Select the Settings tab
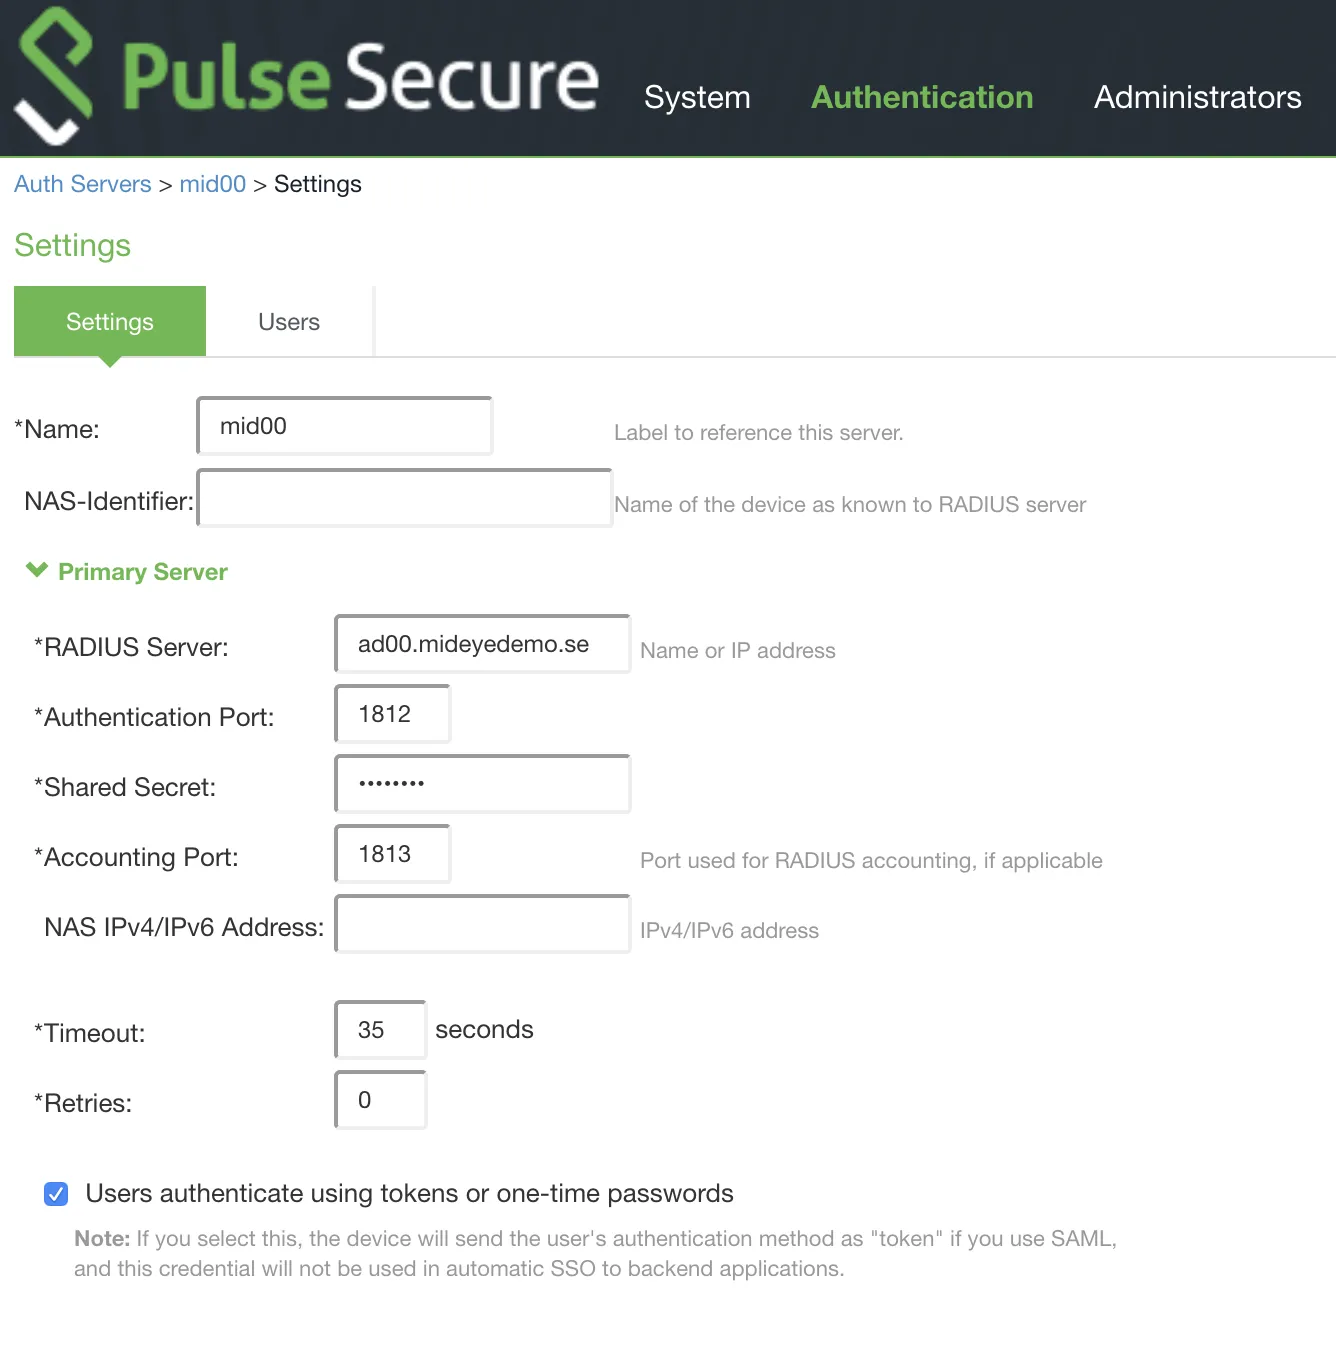This screenshot has width=1336, height=1362. 109,321
